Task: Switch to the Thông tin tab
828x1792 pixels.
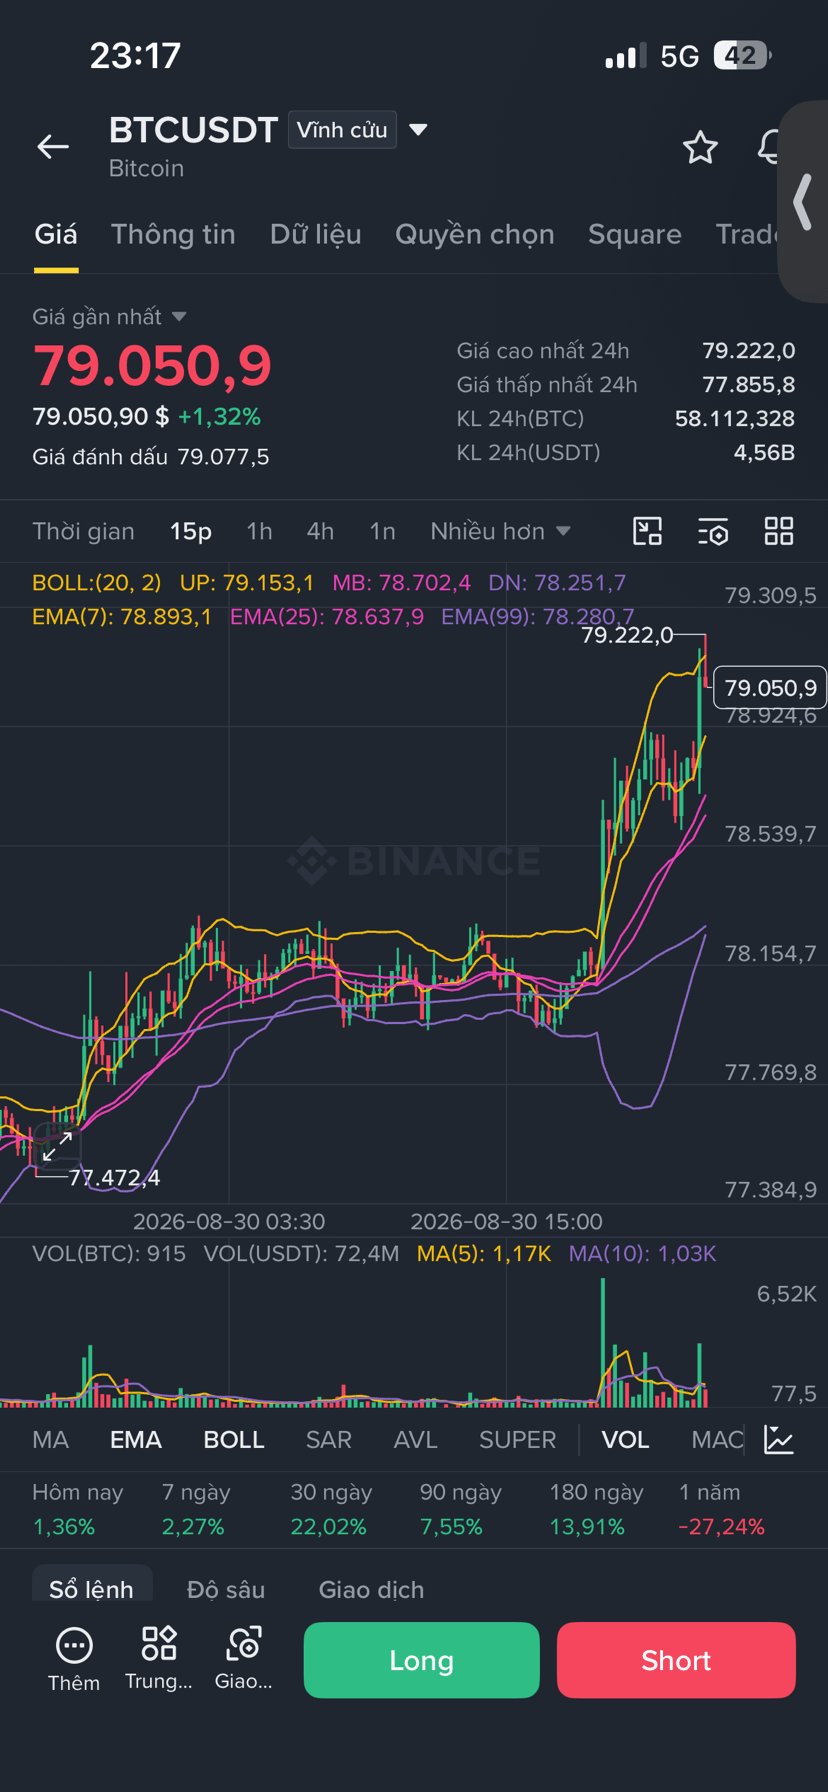Action: pyautogui.click(x=173, y=234)
